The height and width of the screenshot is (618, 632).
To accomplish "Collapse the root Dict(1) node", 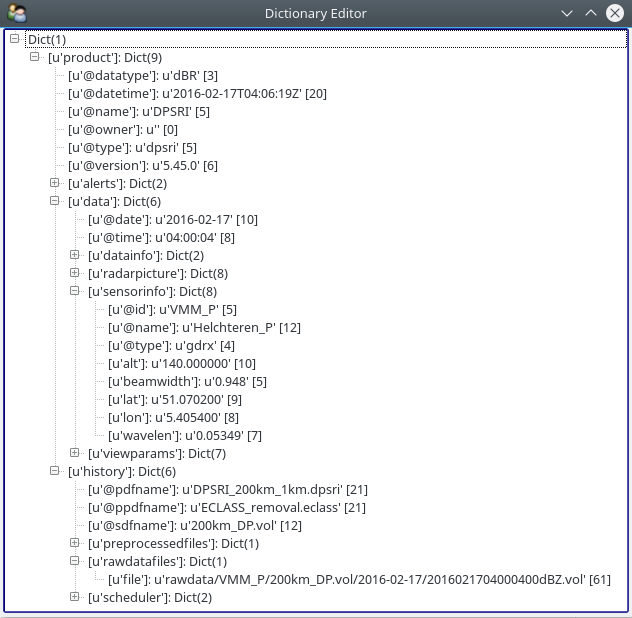I will (15, 39).
